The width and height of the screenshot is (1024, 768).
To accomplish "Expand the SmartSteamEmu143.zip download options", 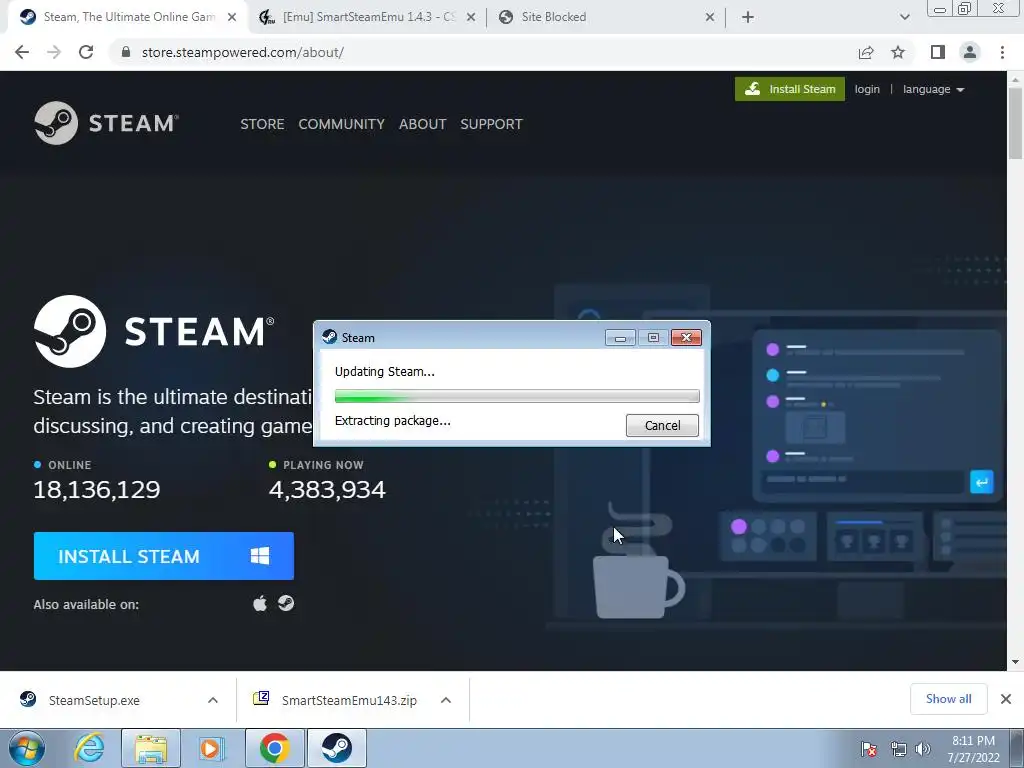I will (446, 700).
